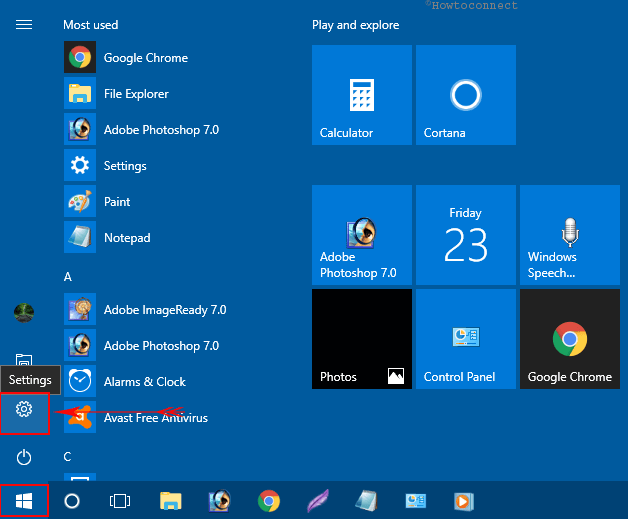628x519 pixels.
Task: Open the media player taskbar icon
Action: 464,501
